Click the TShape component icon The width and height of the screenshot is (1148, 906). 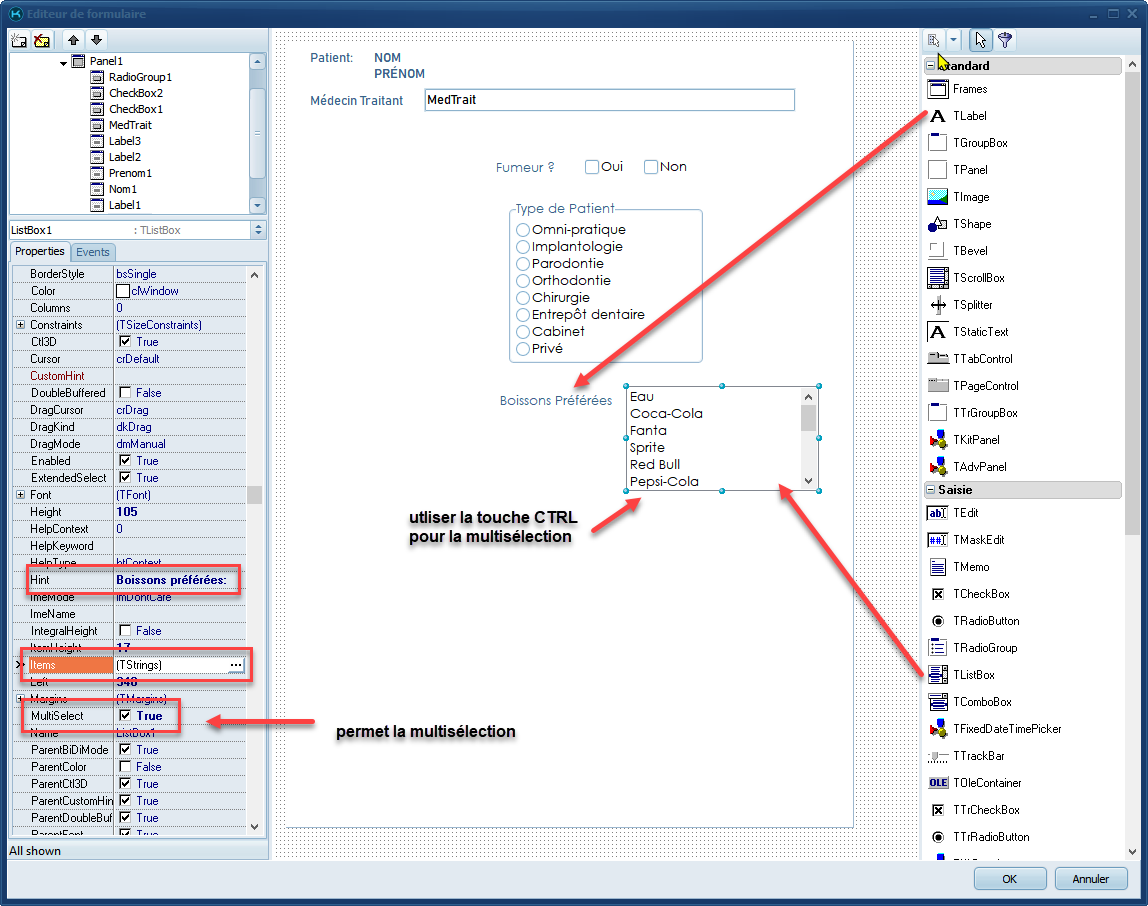coord(937,224)
